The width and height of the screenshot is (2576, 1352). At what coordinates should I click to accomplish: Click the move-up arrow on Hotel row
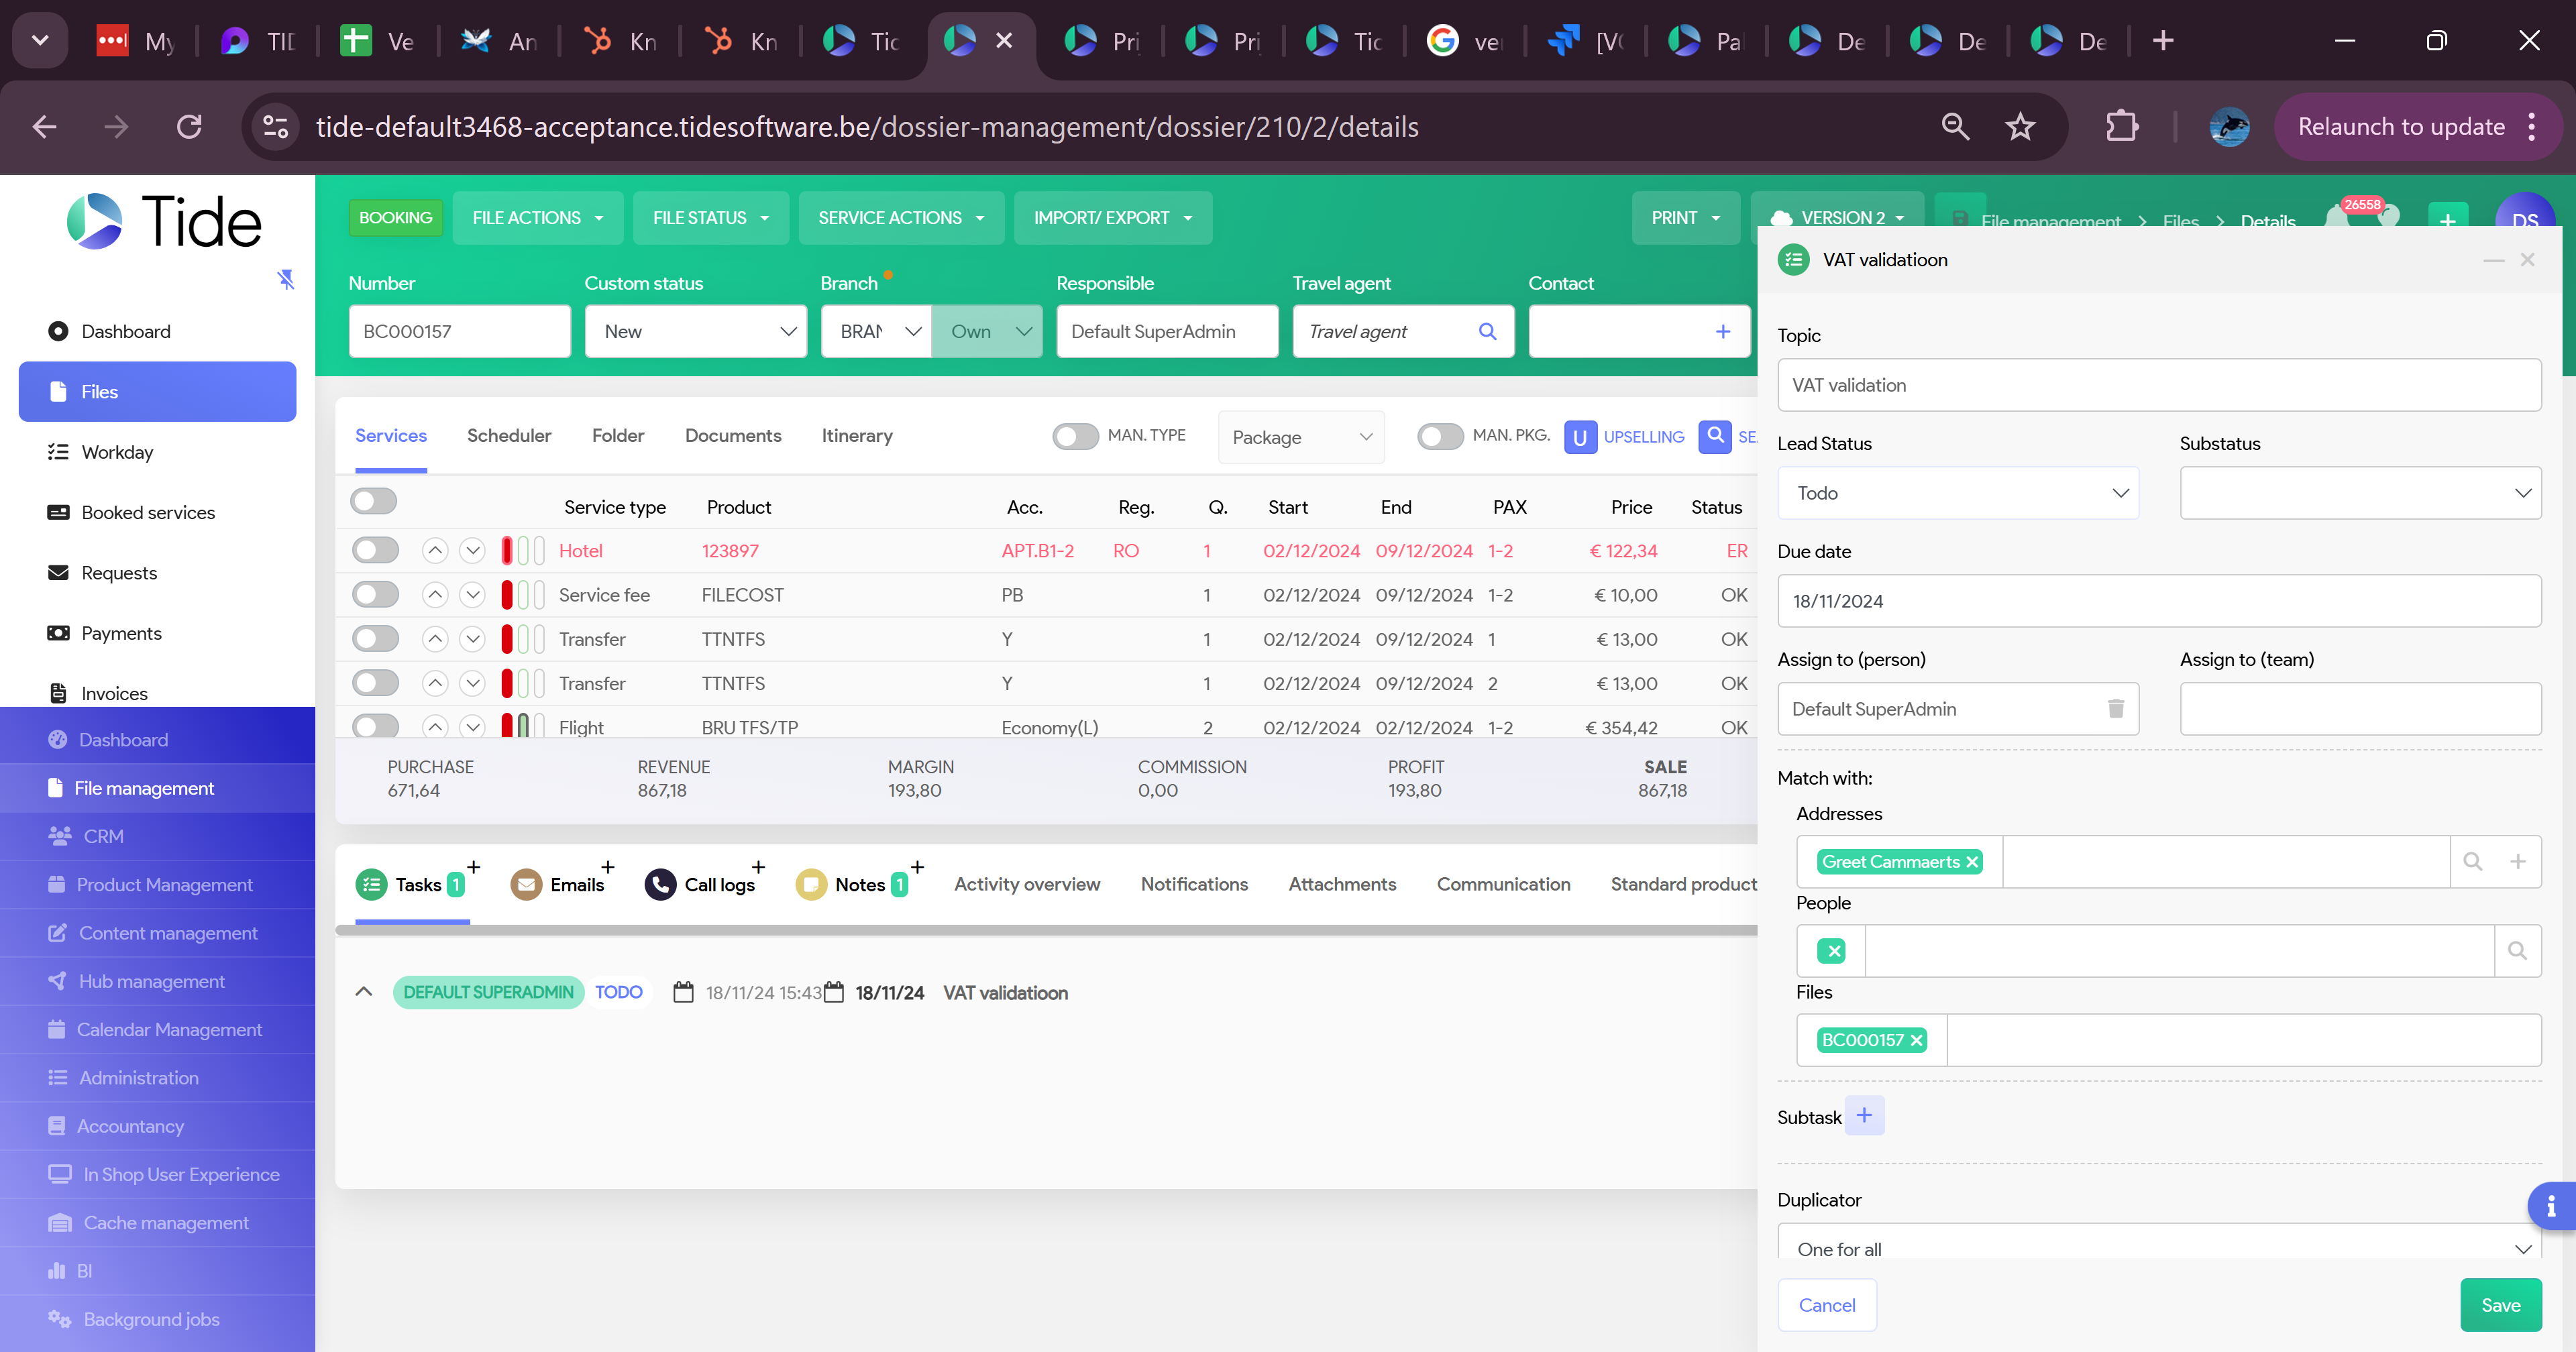(435, 550)
